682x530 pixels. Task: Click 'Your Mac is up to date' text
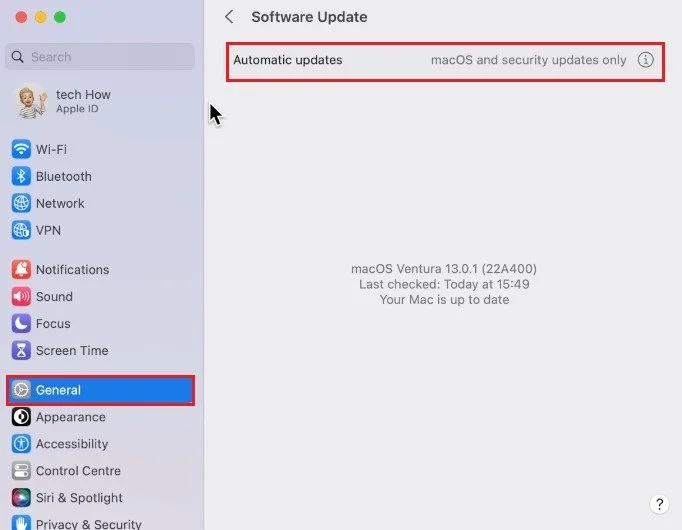point(444,300)
